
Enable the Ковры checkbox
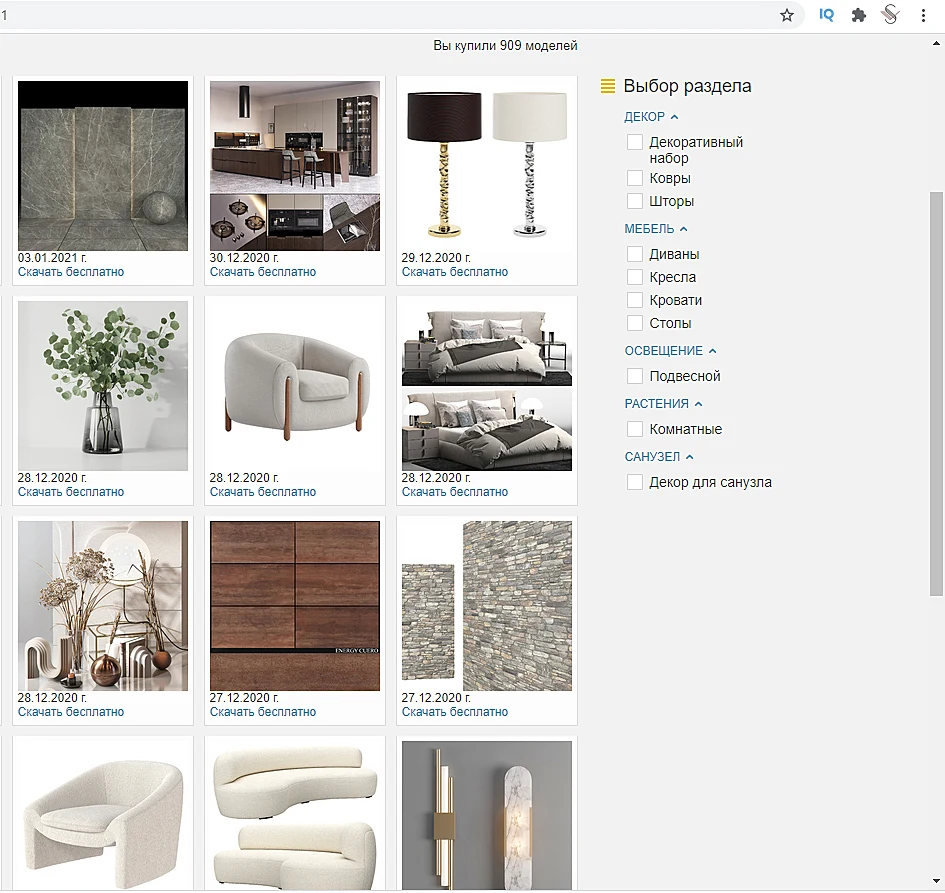point(635,178)
